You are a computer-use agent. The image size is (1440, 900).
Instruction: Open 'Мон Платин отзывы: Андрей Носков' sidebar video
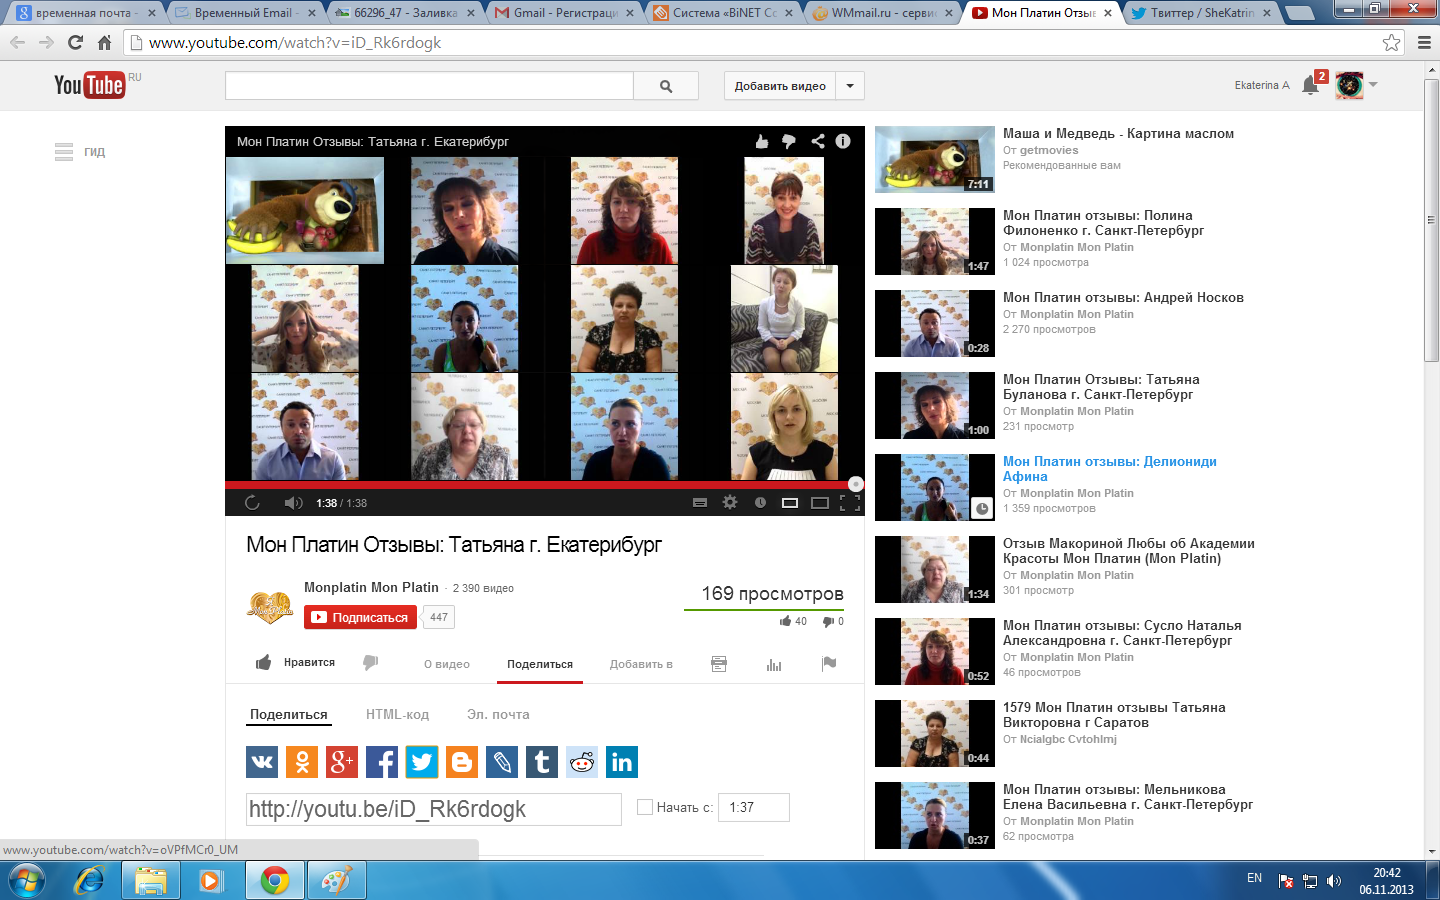[1123, 297]
